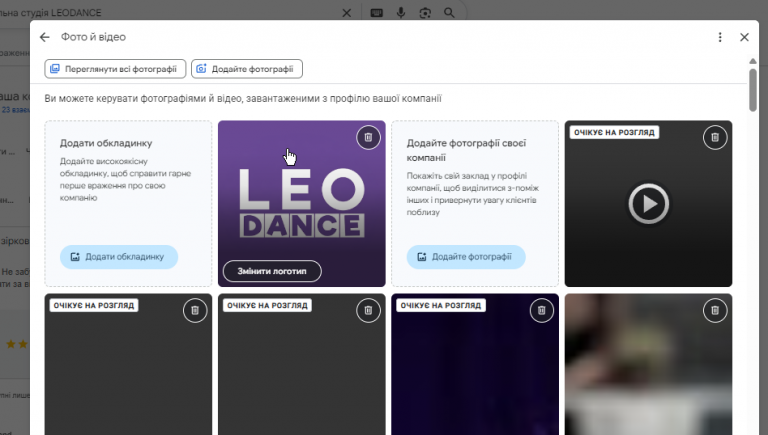The width and height of the screenshot is (768, 435).
Task: Delete the LEO DANCE logo via trash icon
Action: pyautogui.click(x=368, y=138)
